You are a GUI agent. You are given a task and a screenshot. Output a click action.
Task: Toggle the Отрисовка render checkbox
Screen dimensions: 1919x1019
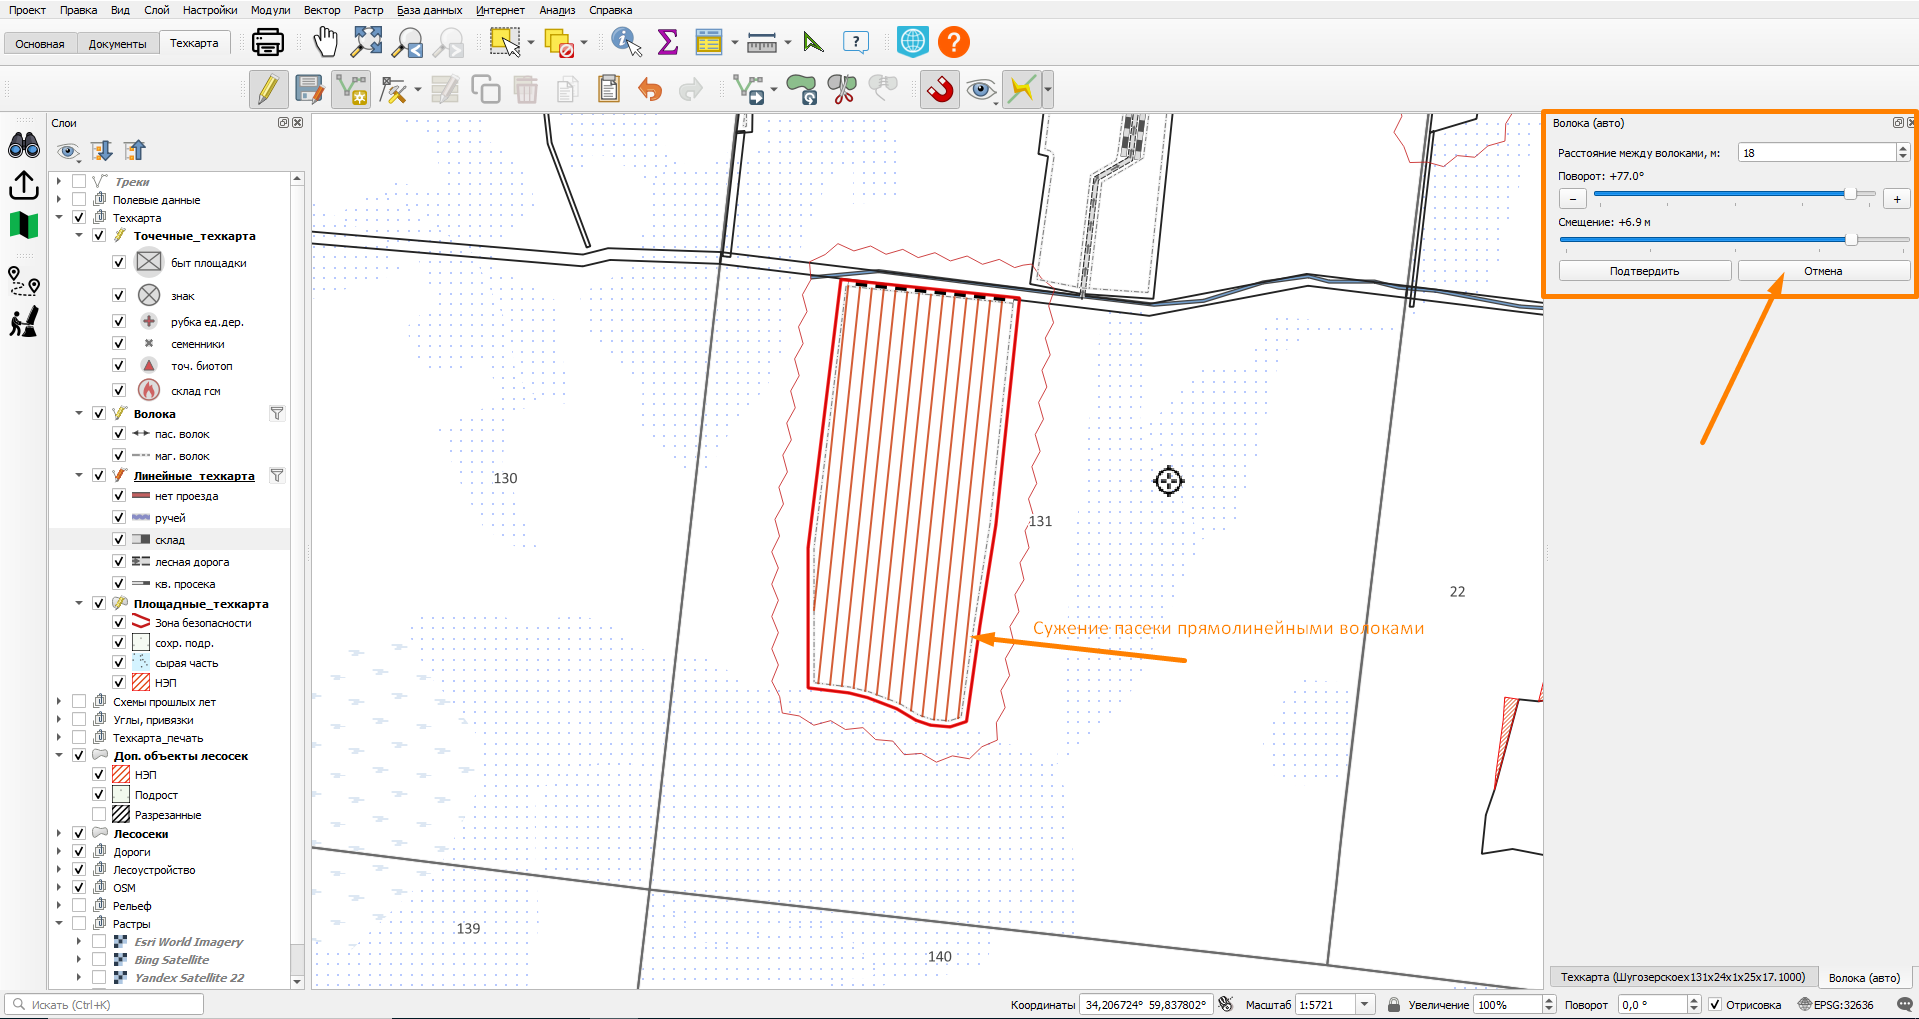1715,1005
